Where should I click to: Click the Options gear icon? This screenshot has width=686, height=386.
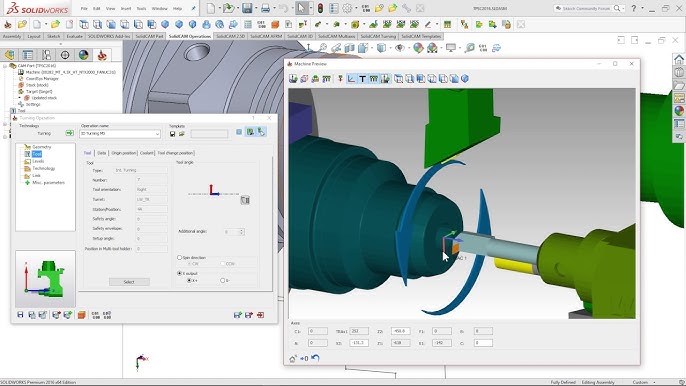pos(347,8)
